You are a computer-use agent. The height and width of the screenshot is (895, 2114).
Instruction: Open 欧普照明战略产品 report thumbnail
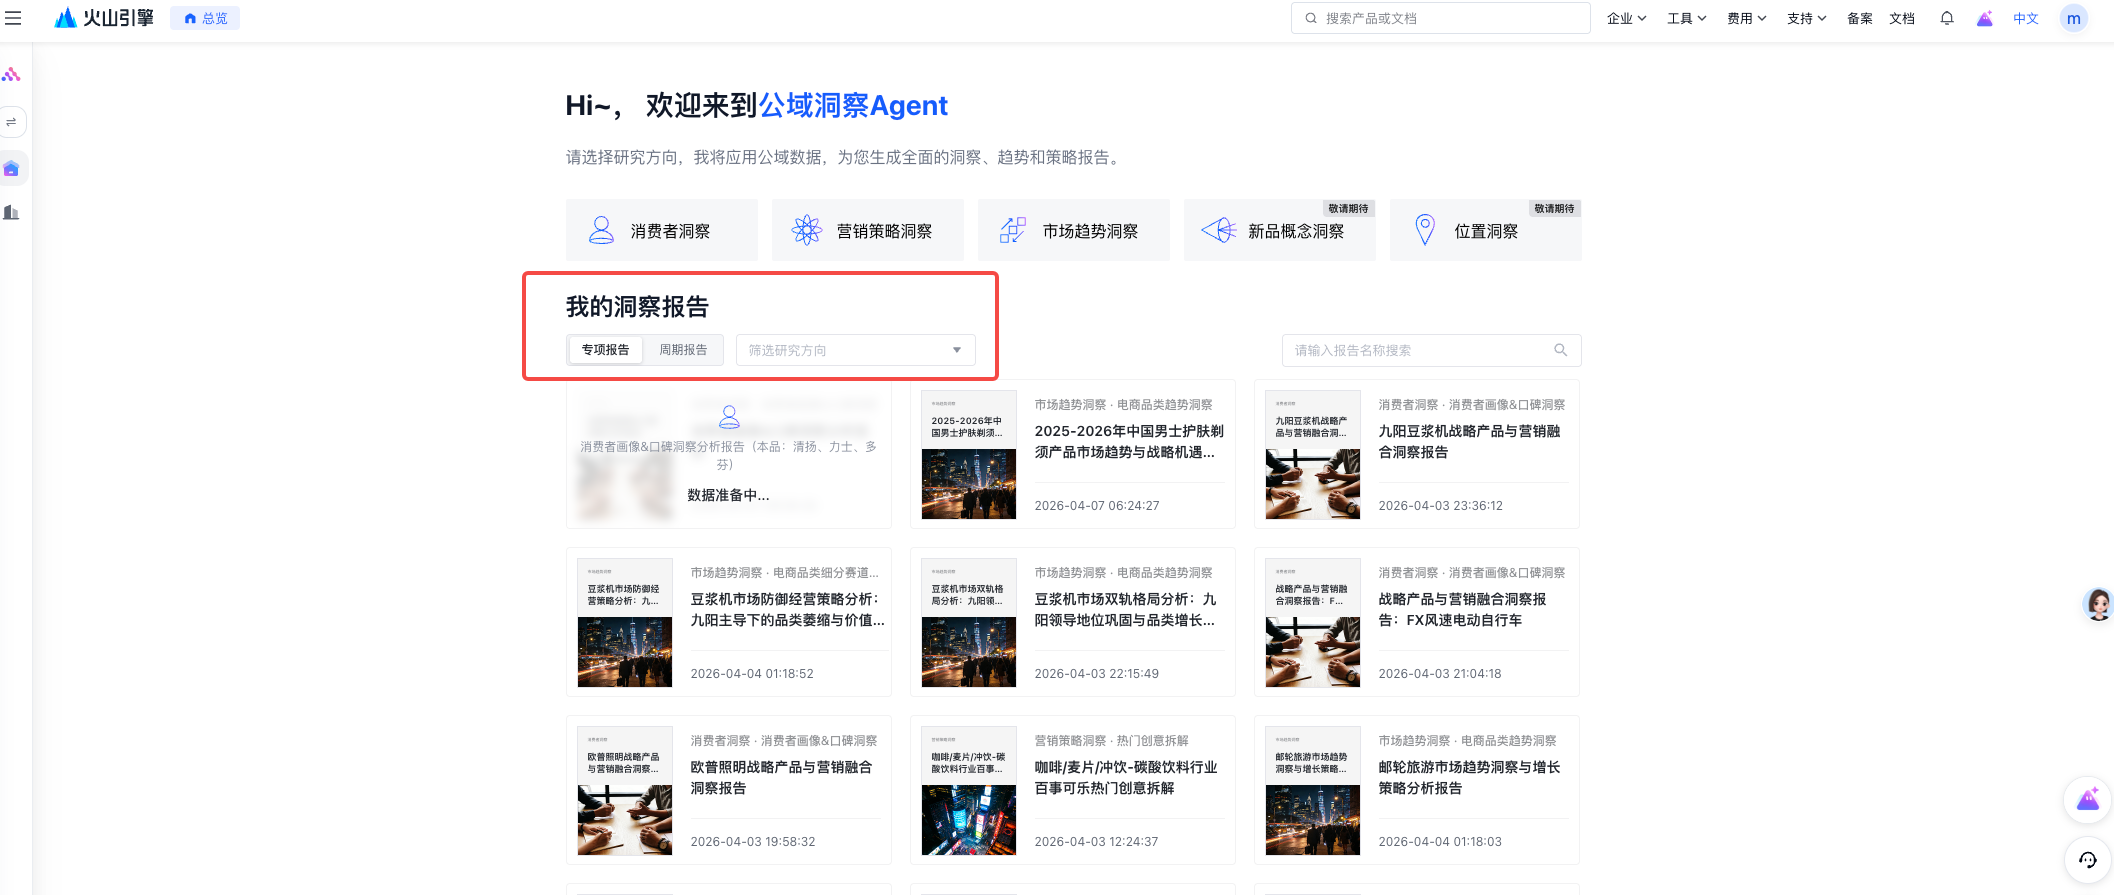(x=625, y=791)
